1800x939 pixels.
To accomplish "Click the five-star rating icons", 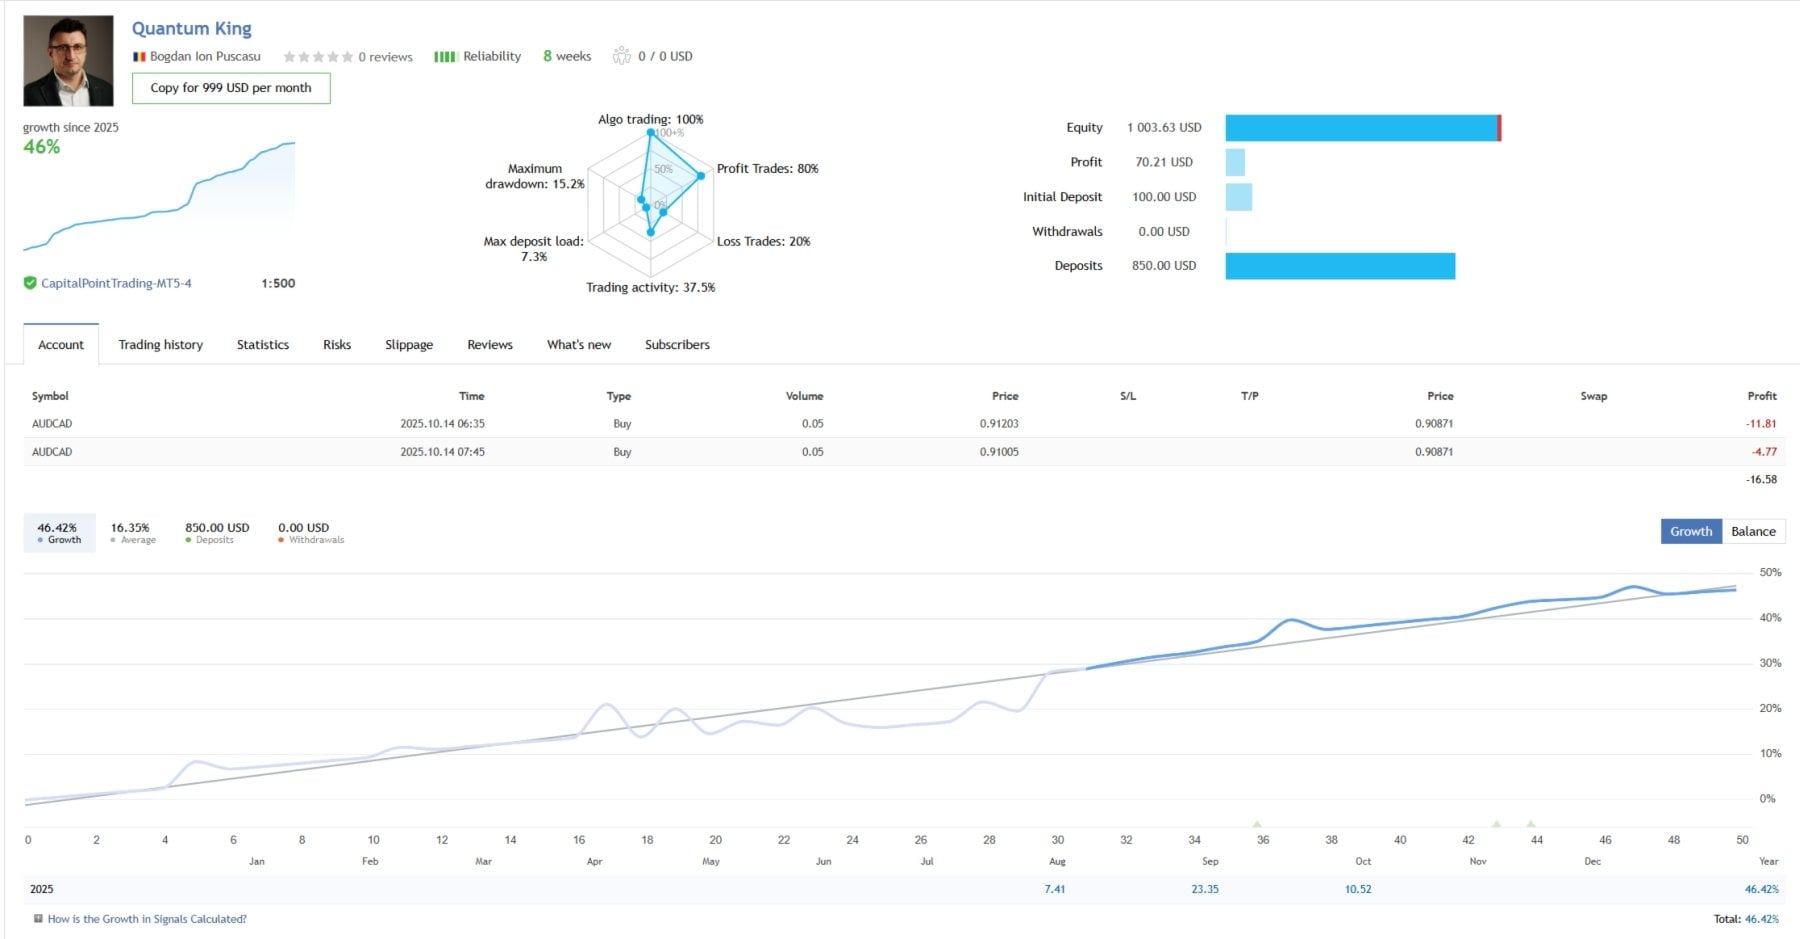I will coord(318,57).
